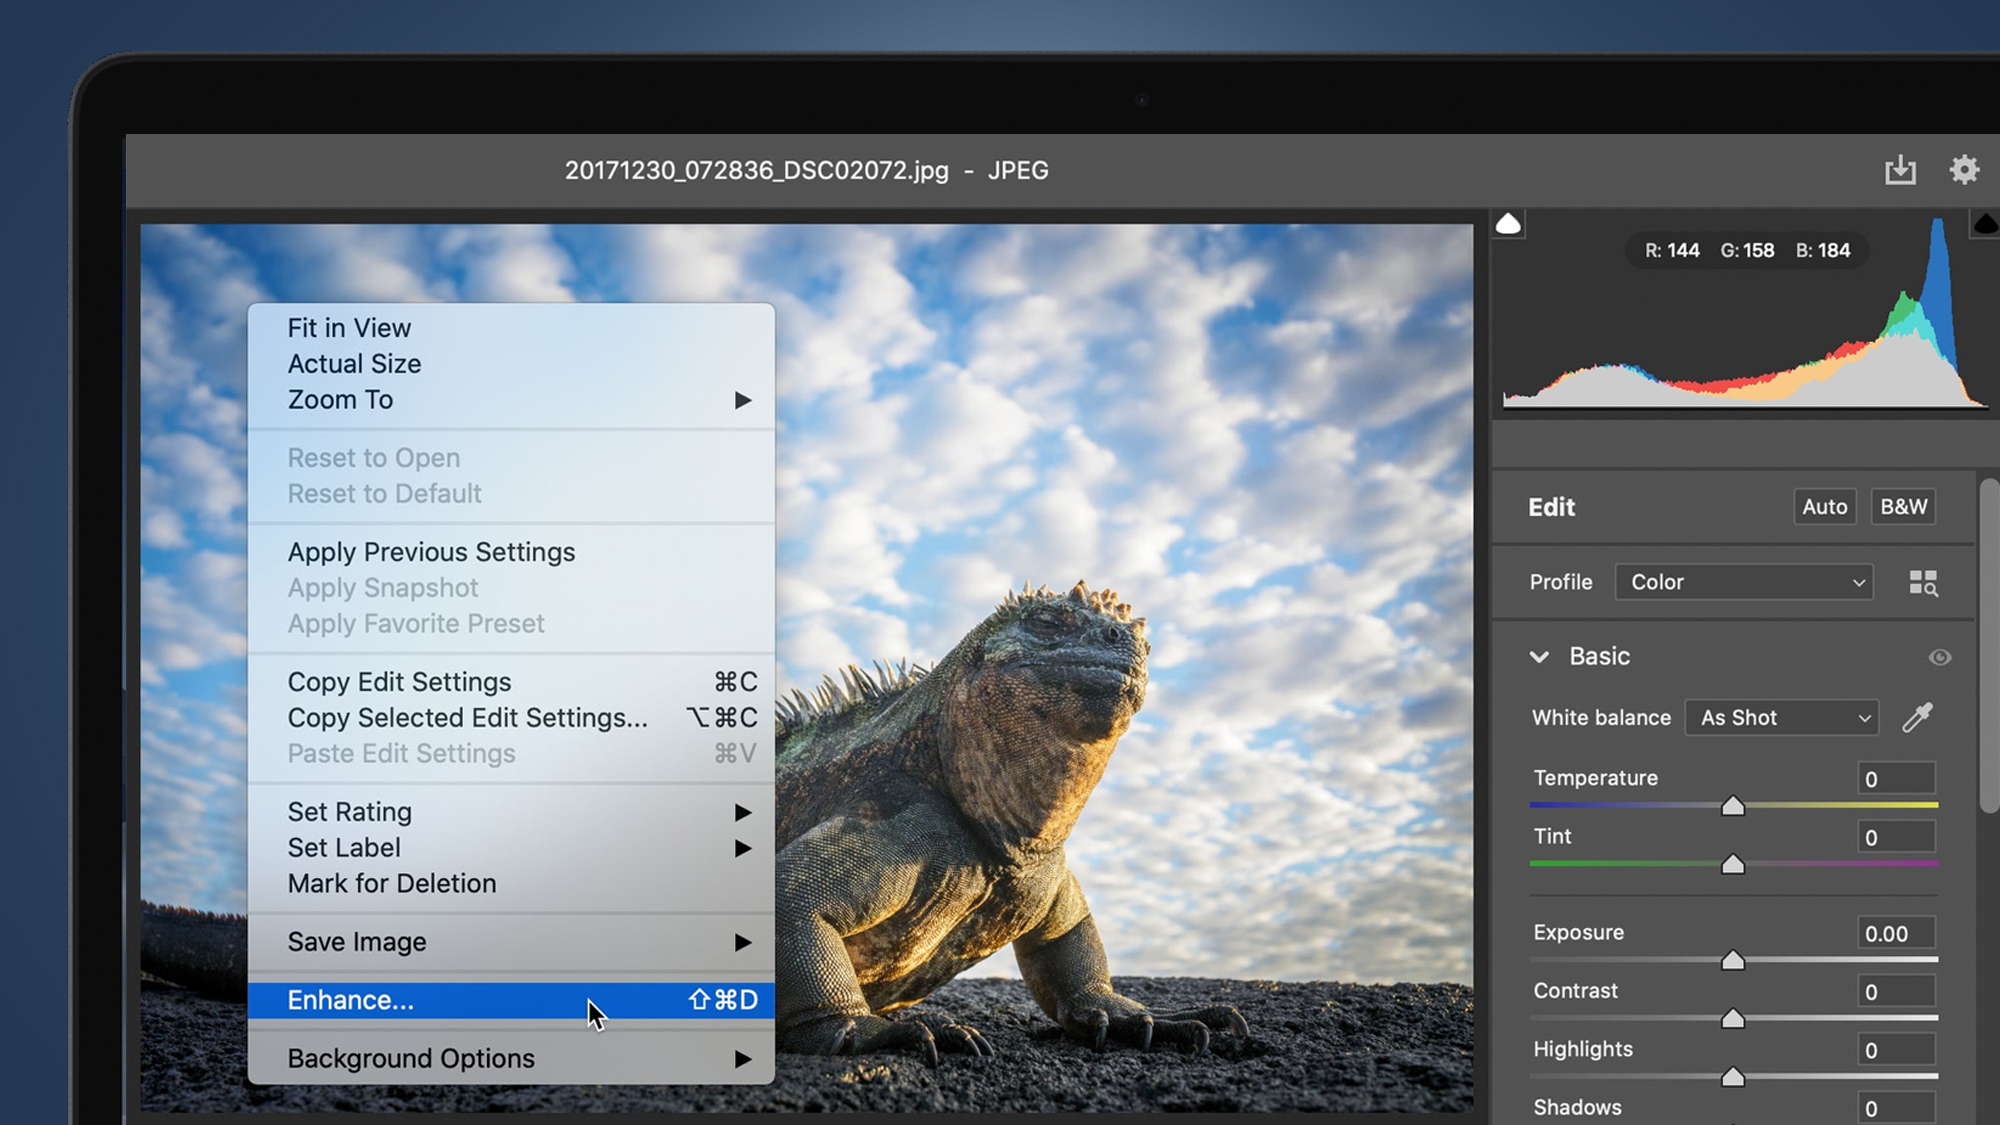
Task: Click the White balance eyedropper icon
Action: (1918, 717)
